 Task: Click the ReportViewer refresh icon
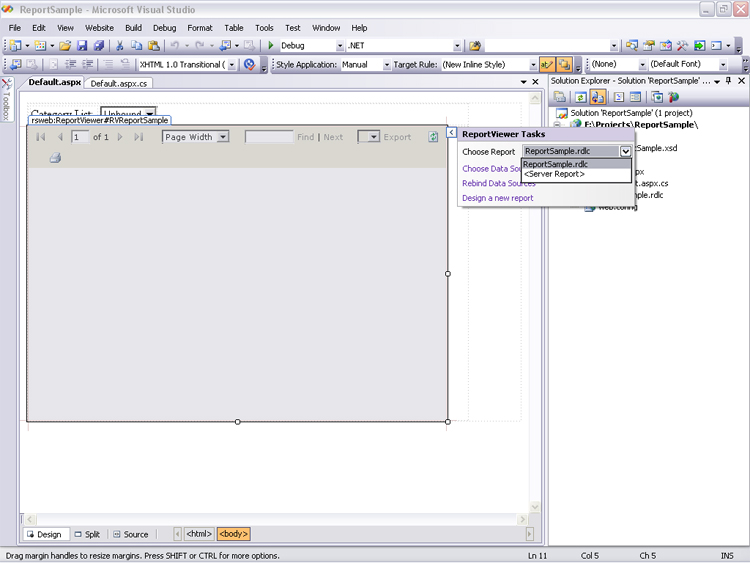point(433,137)
